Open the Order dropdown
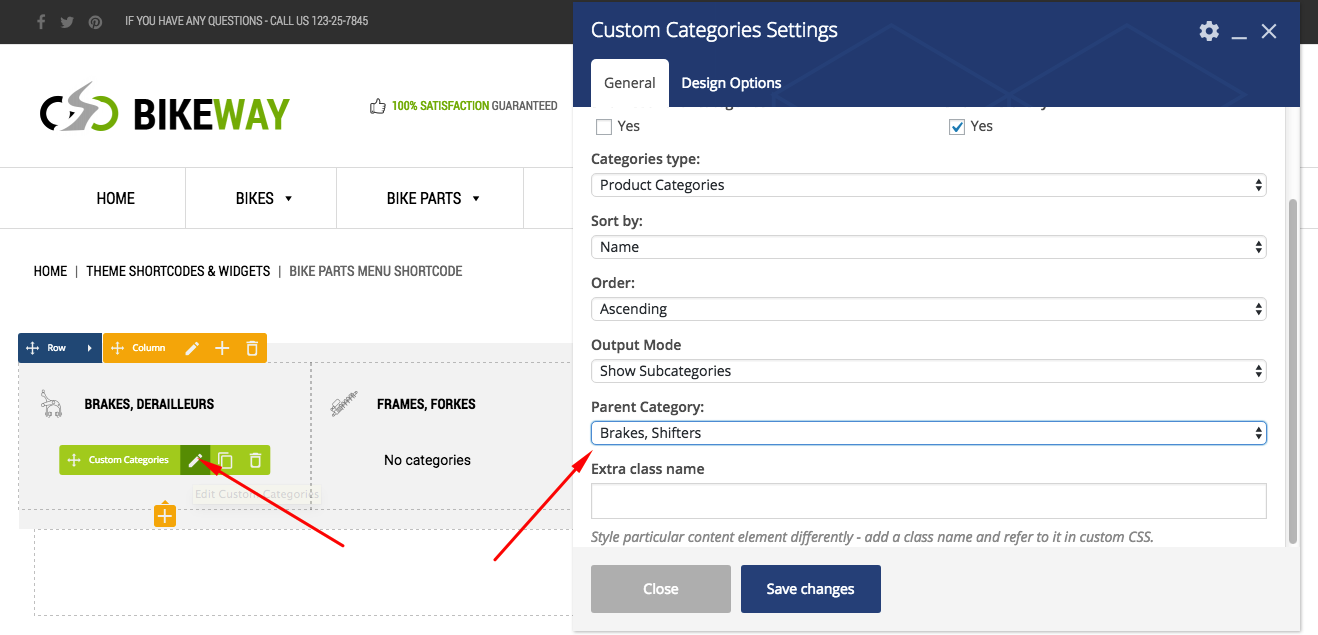 (929, 309)
